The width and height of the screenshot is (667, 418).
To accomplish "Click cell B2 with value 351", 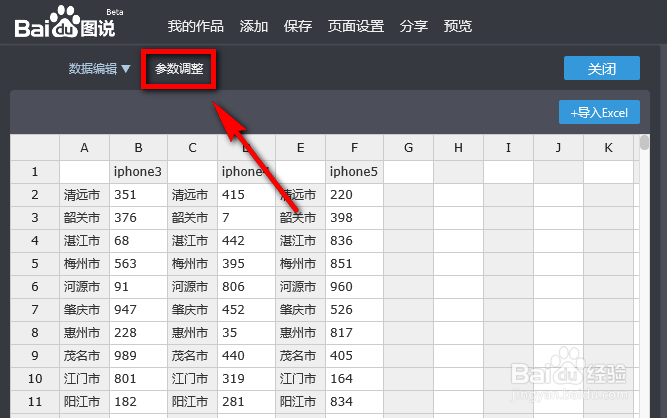I will (x=138, y=195).
